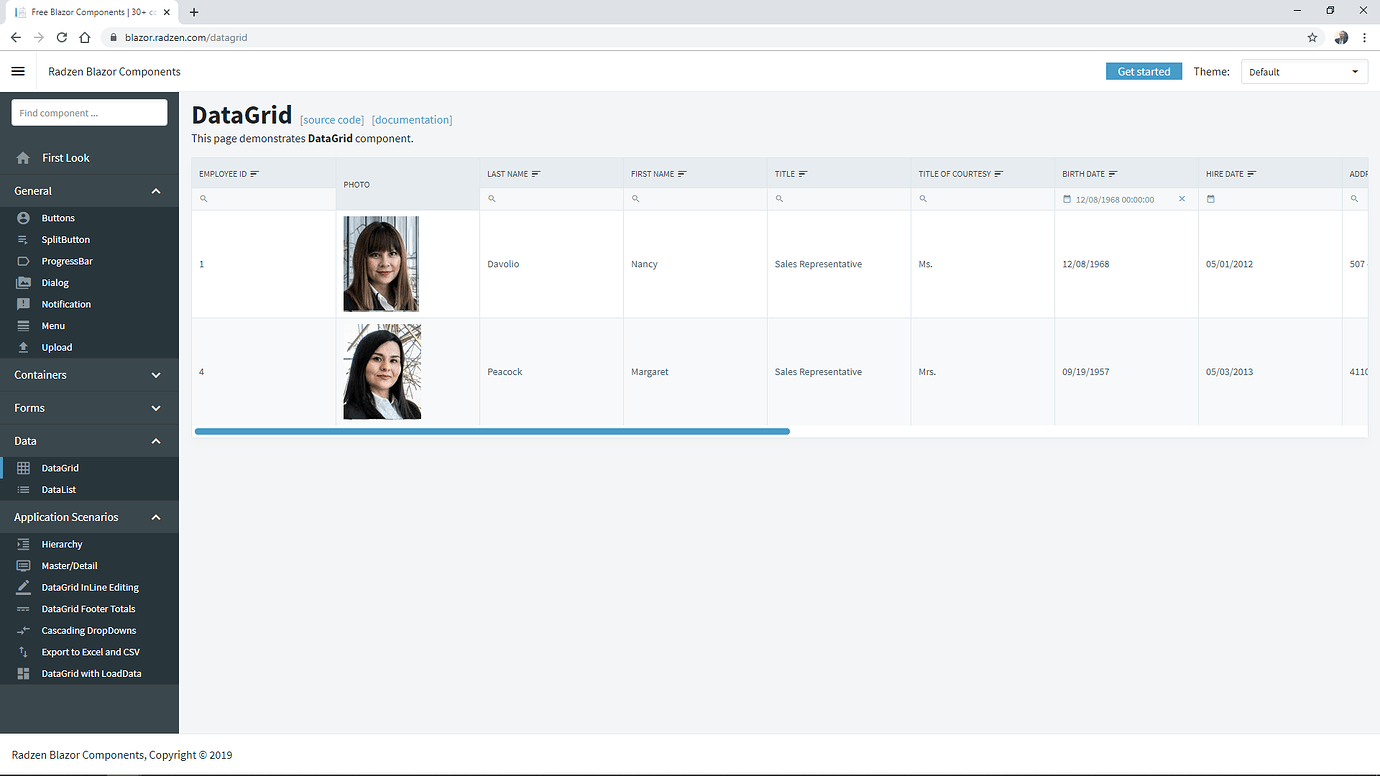Open Birth Date filter calendar icon
Screen dimensions: 1380x776
pyautogui.click(x=1067, y=199)
